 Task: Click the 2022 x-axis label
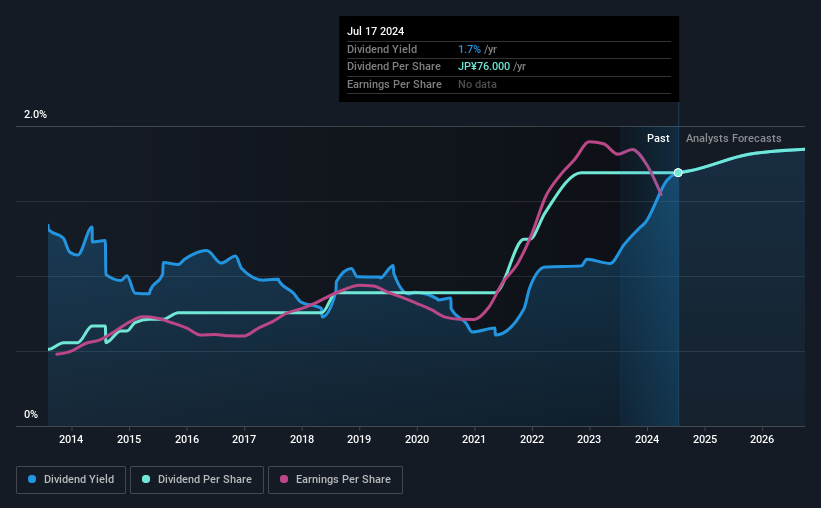point(532,439)
